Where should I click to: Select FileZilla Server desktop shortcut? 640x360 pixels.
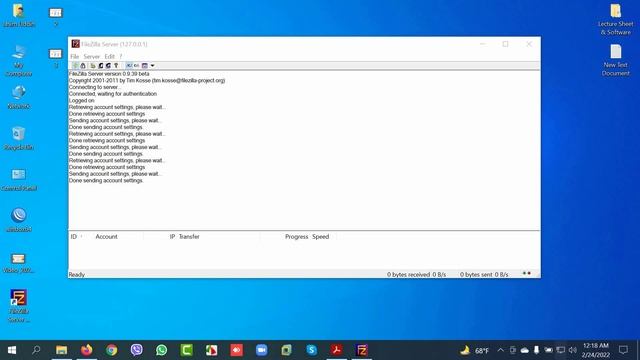(19, 305)
